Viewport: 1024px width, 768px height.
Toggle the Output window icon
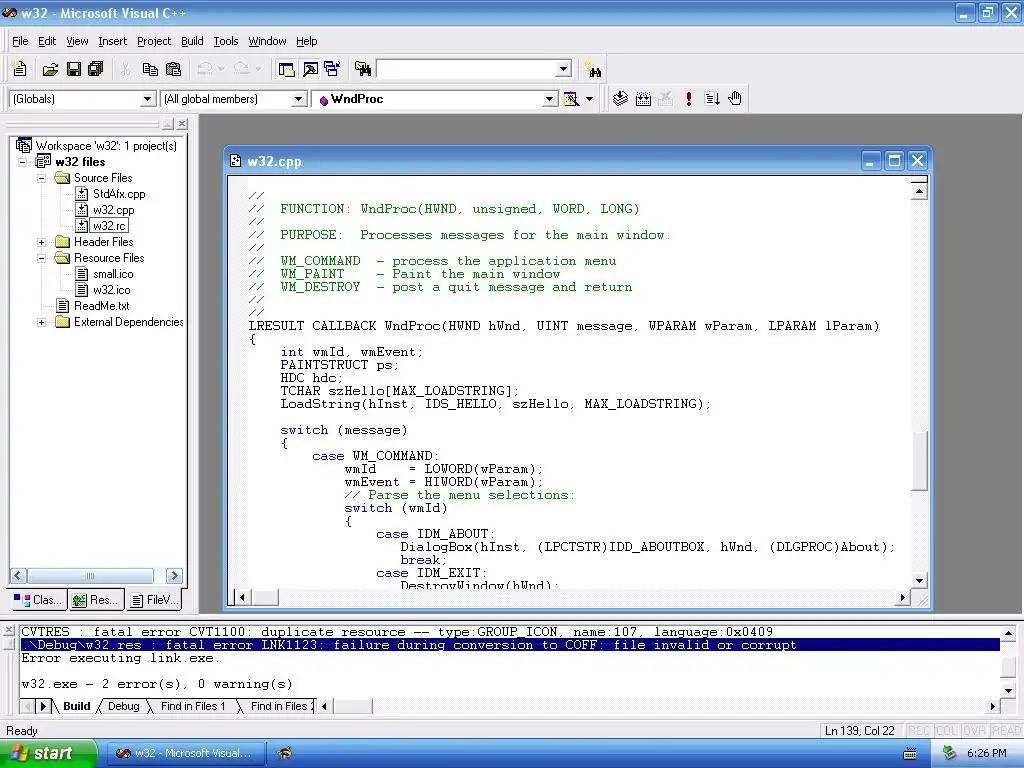[310, 69]
